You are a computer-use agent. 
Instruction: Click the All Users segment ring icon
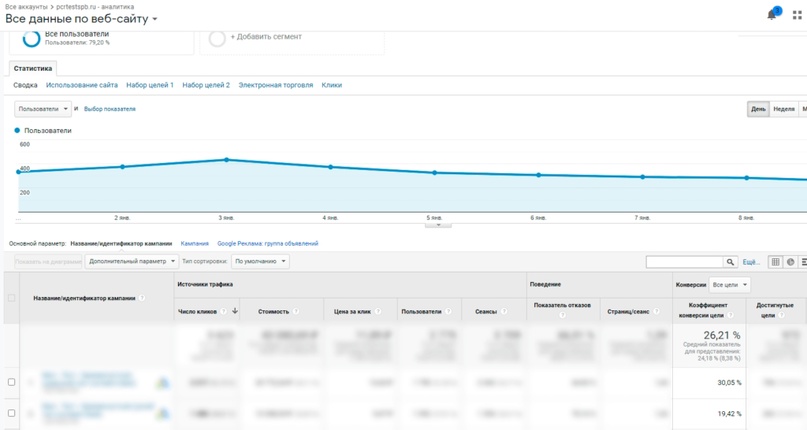(x=31, y=38)
